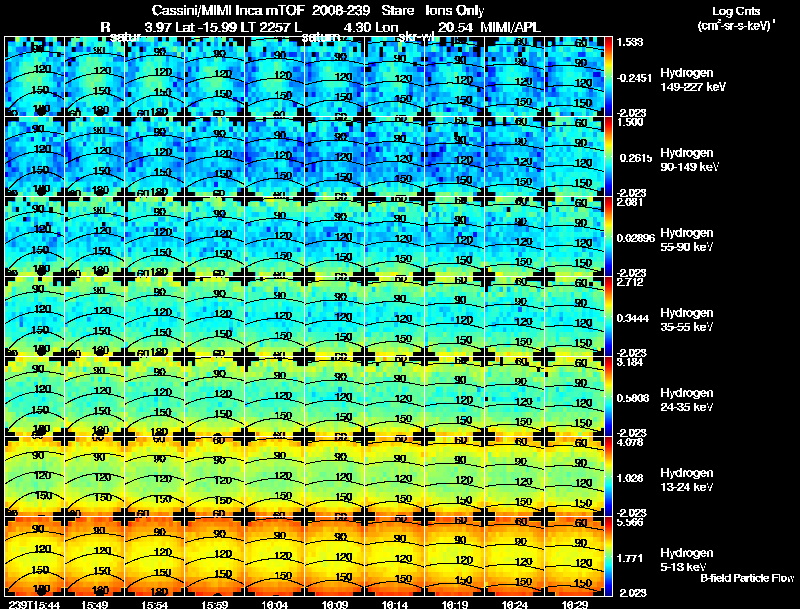The width and height of the screenshot is (800, 609).
Task: Click the time axis label "16:29"
Action: [x=574, y=604]
